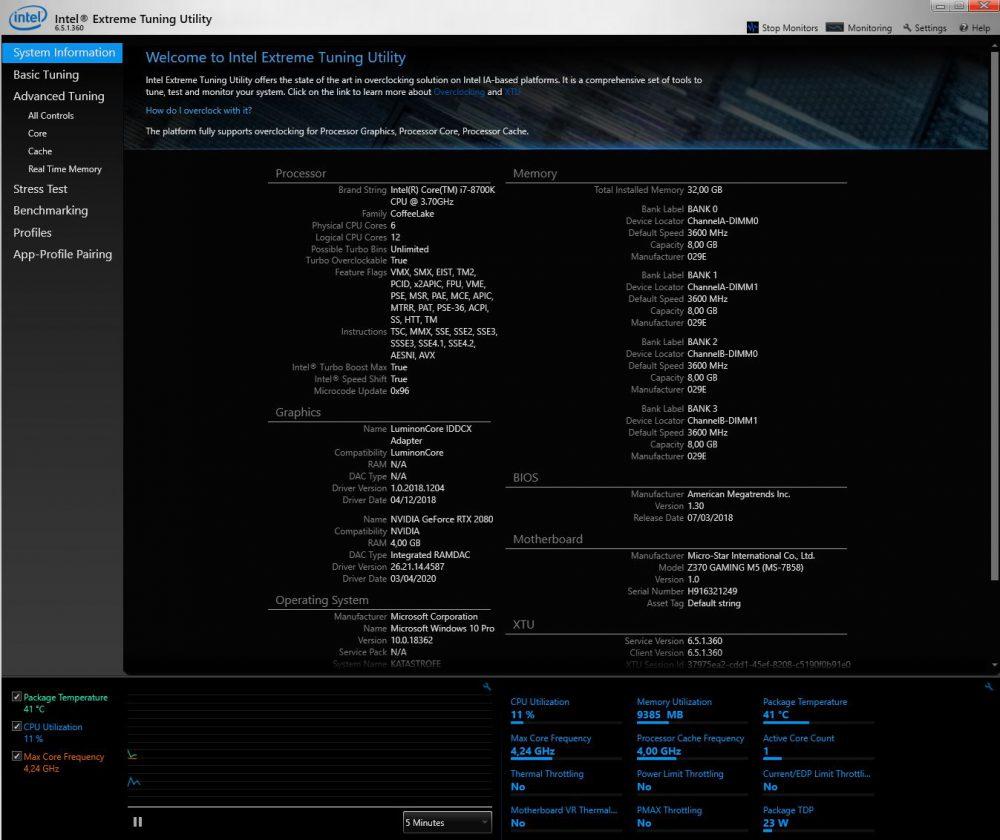1000x840 pixels.
Task: Select the Power Limit Throttling tile
Action: coord(691,781)
